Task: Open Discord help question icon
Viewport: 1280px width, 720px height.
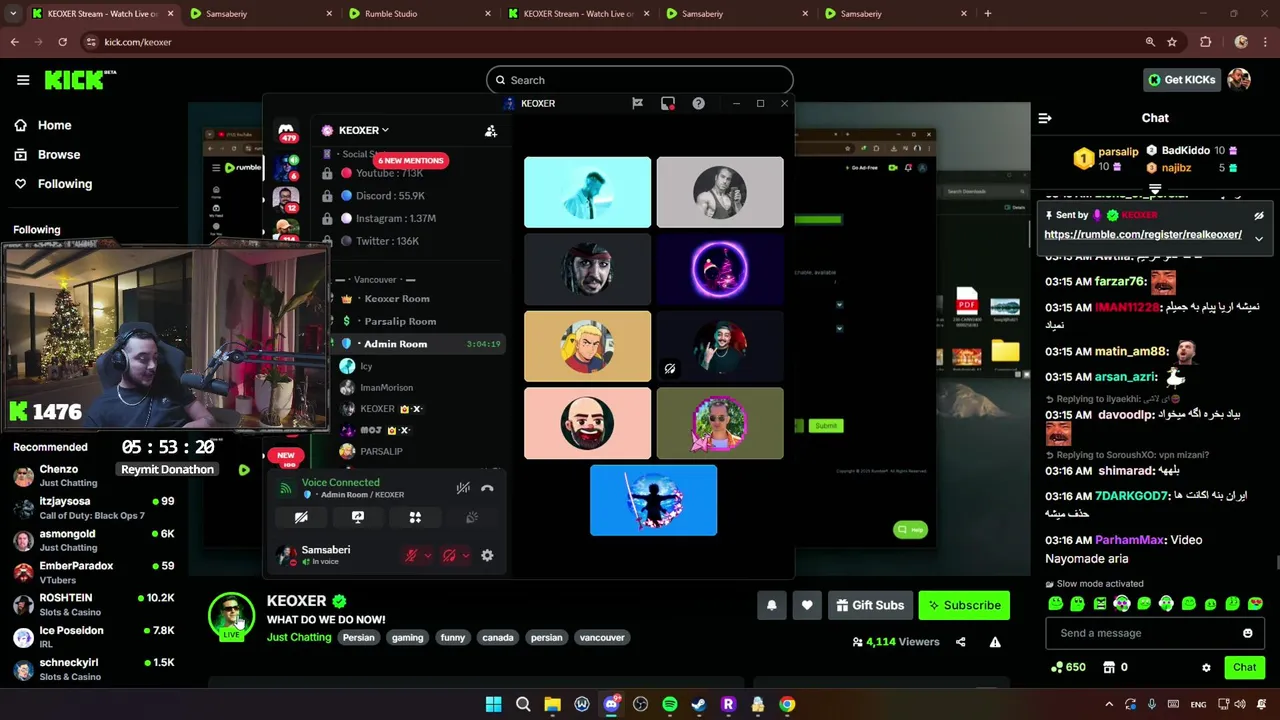Action: (x=698, y=103)
